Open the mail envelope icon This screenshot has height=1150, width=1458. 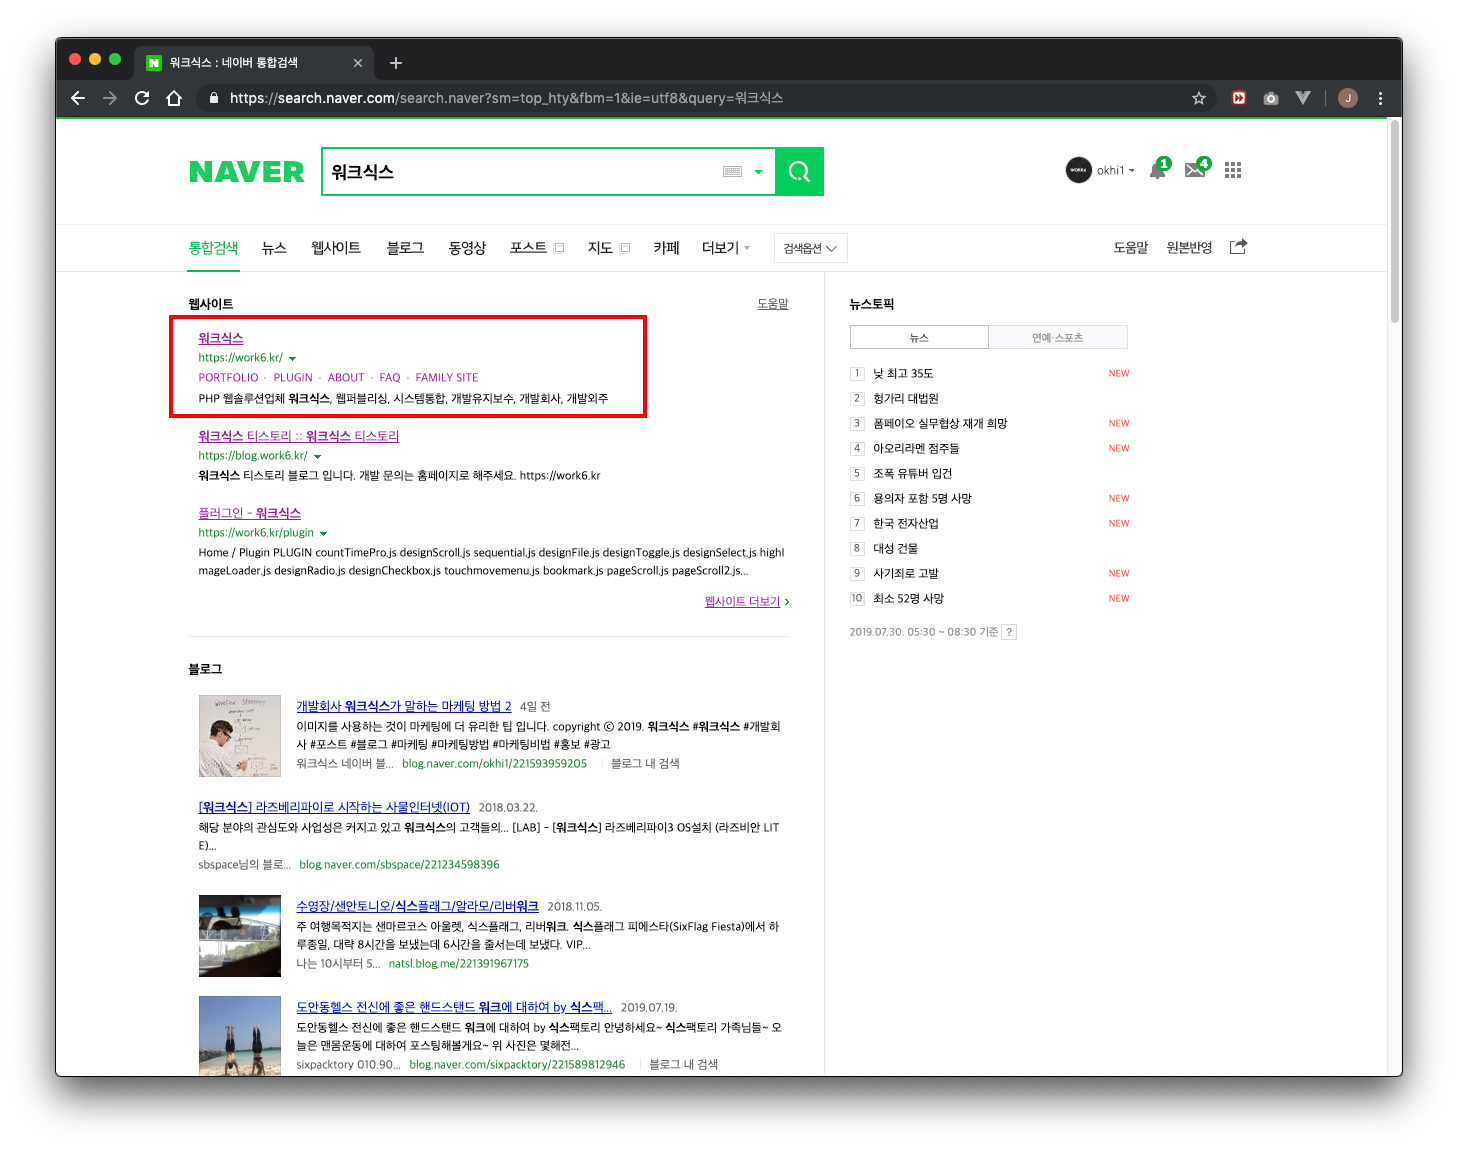[x=1196, y=170]
